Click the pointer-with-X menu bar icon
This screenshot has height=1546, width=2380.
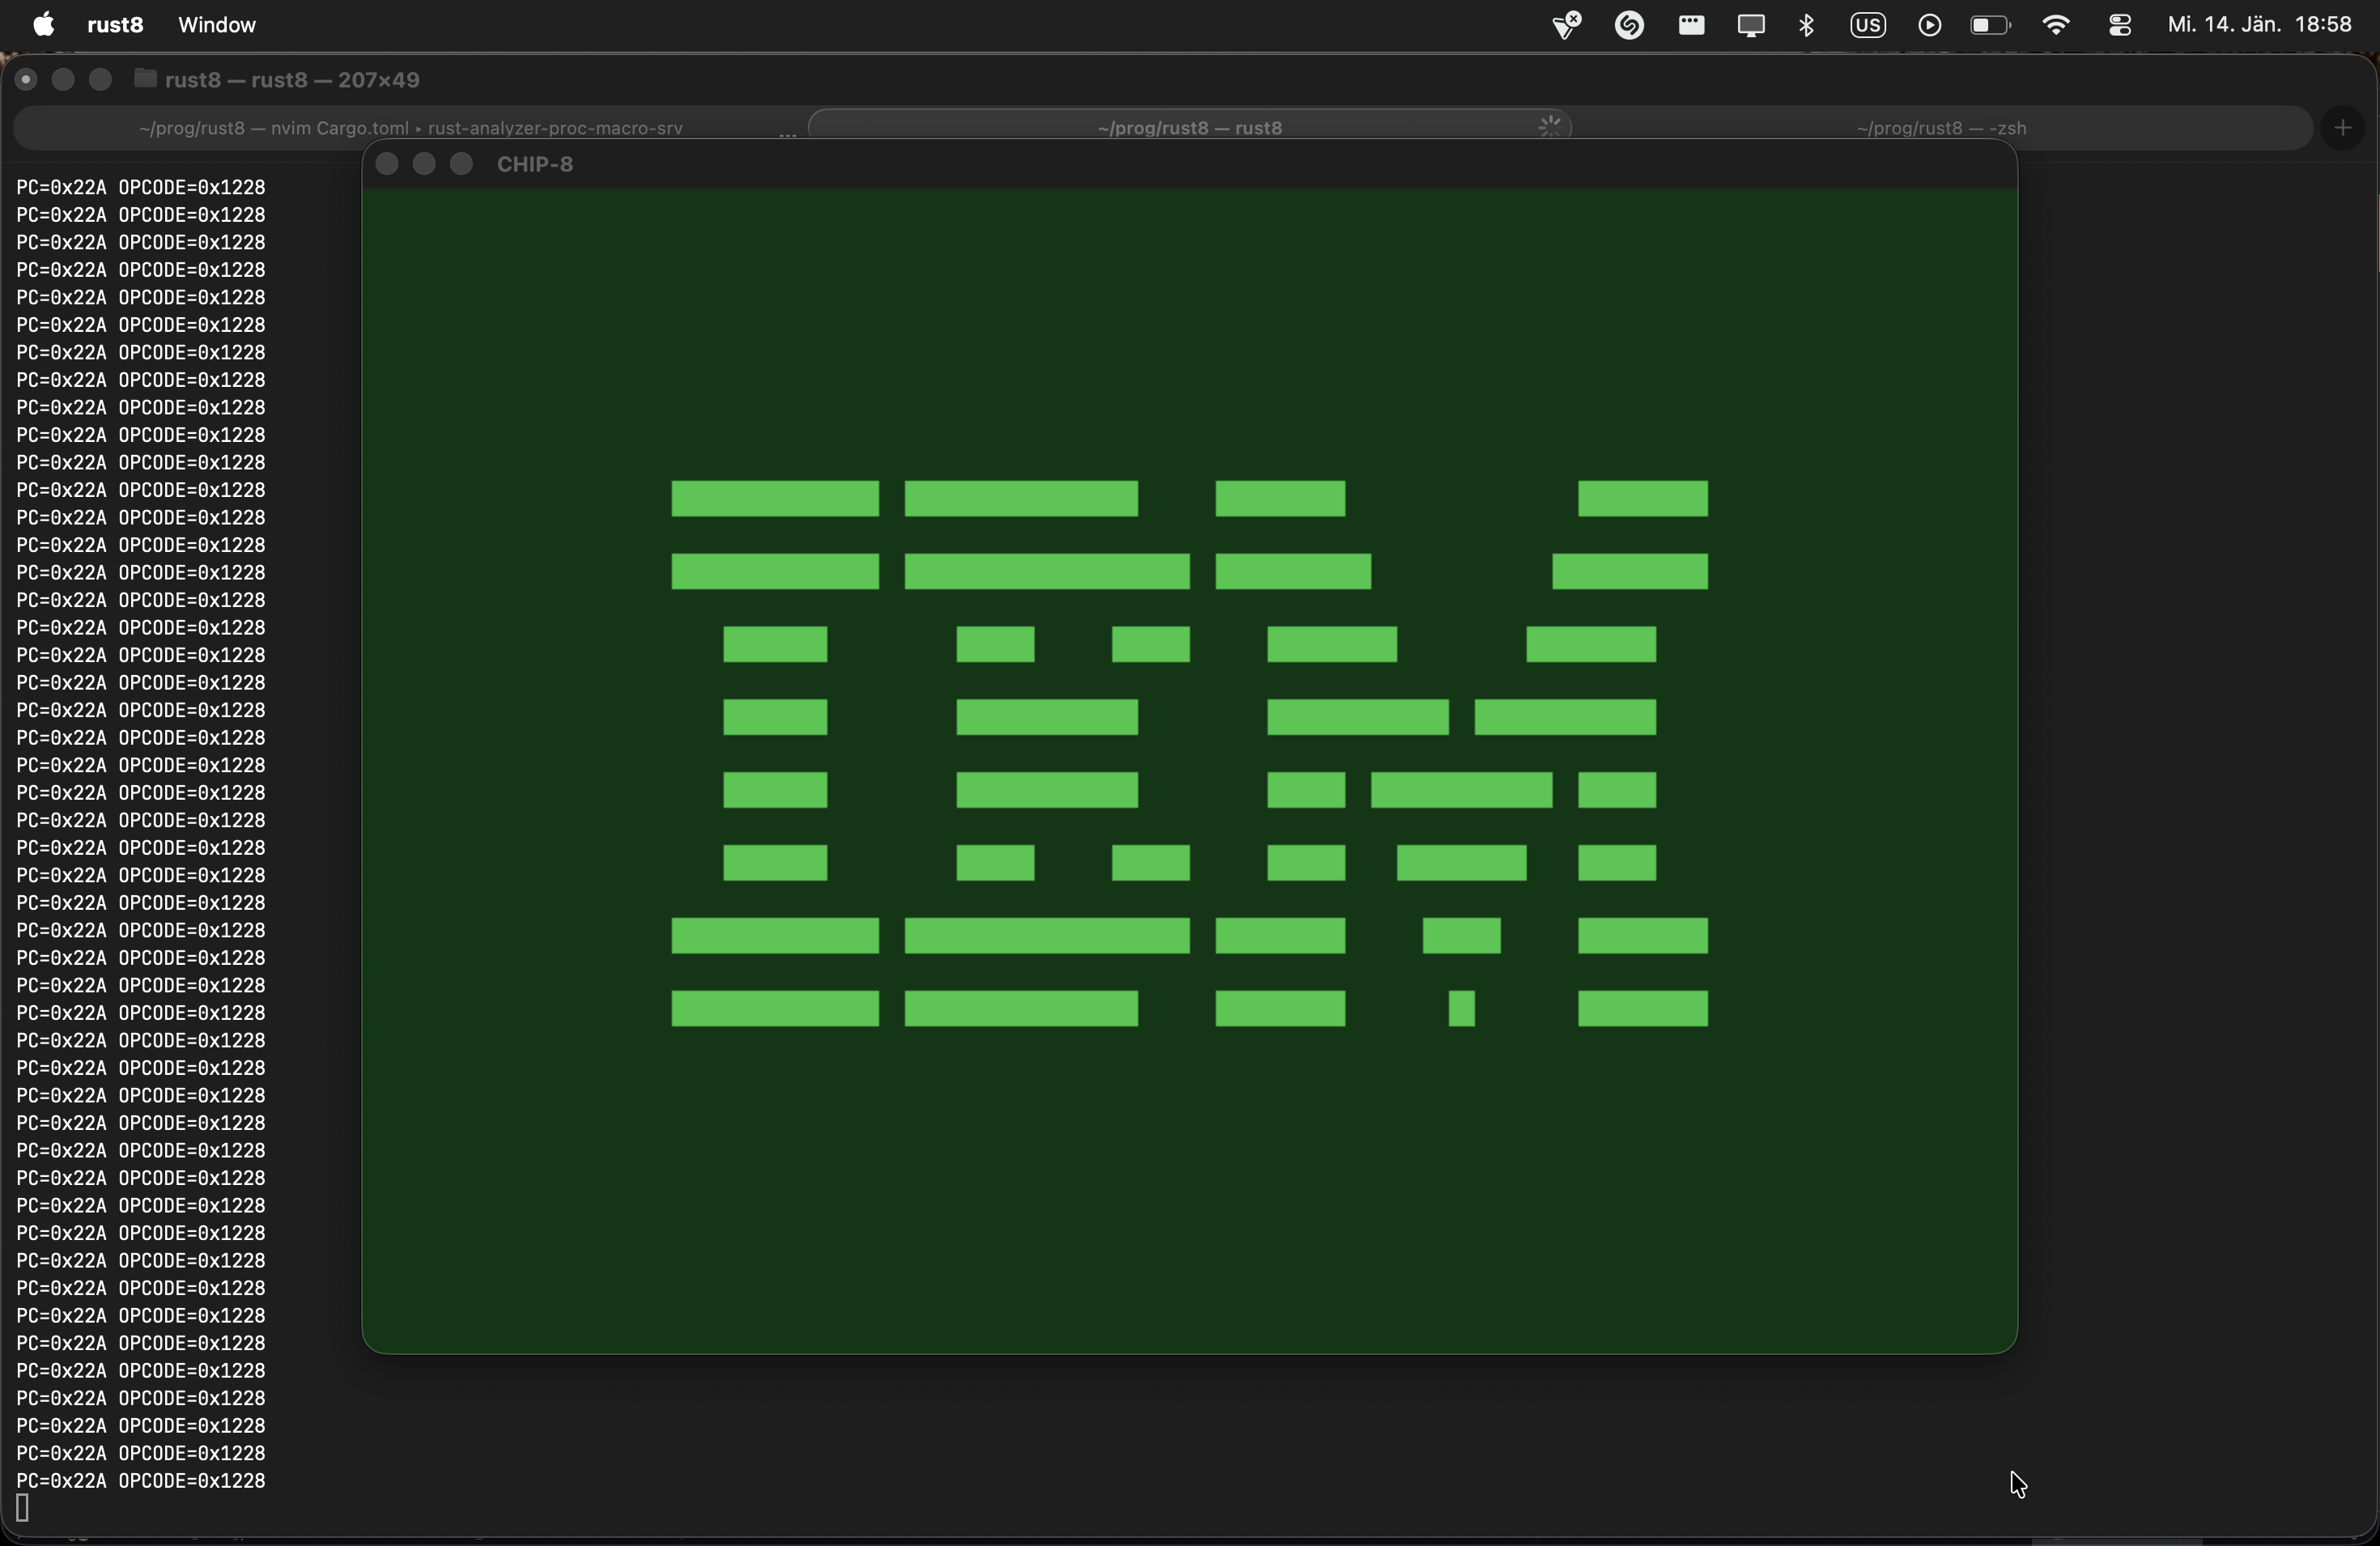pos(1565,24)
